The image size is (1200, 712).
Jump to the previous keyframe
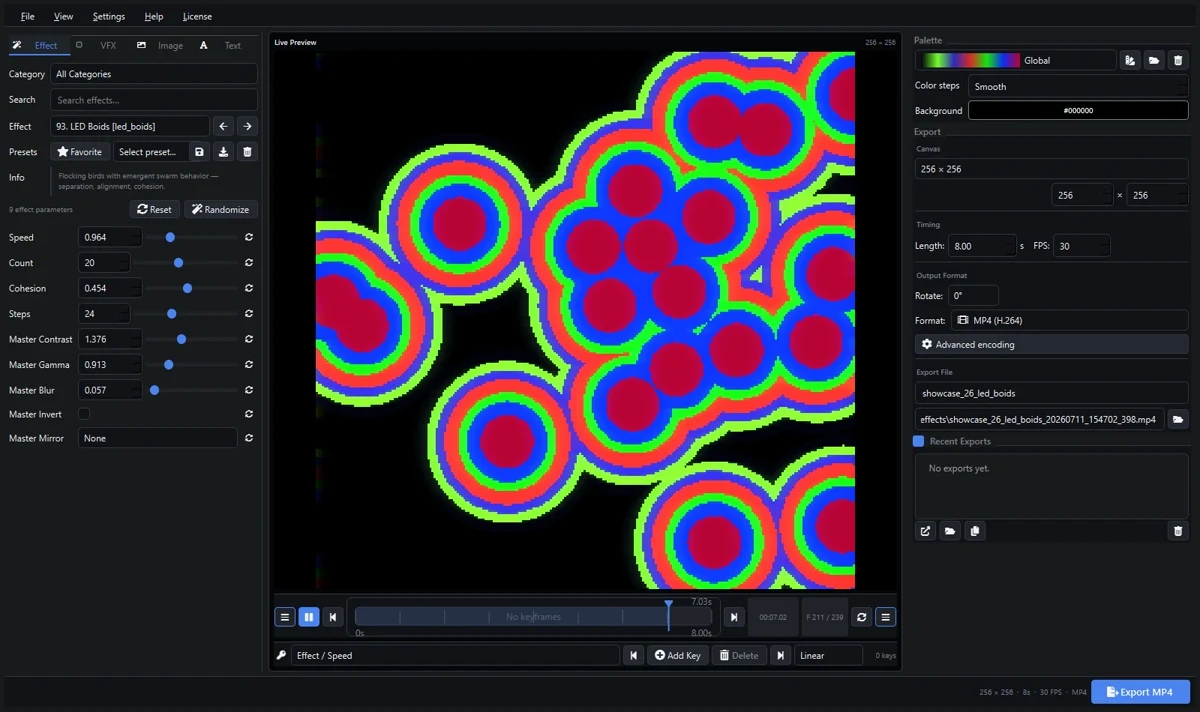pos(633,655)
